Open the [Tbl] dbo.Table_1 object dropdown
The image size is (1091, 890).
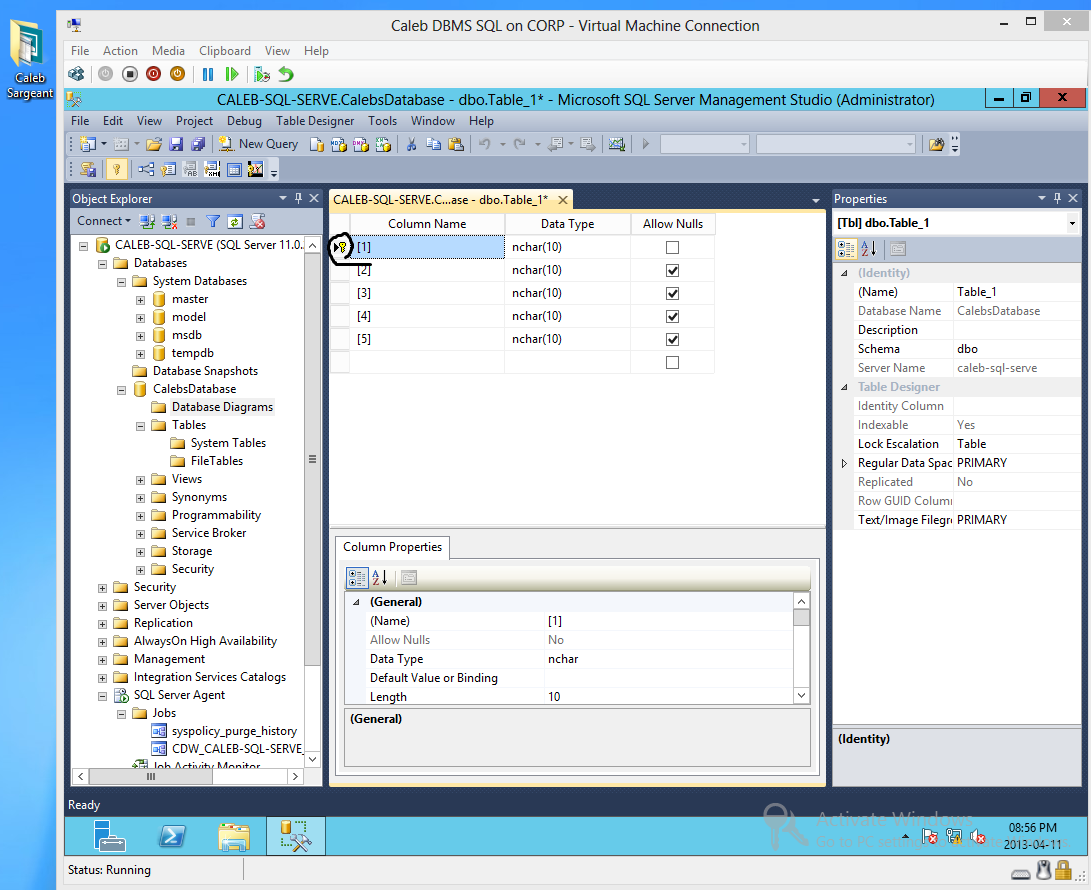coord(1072,223)
